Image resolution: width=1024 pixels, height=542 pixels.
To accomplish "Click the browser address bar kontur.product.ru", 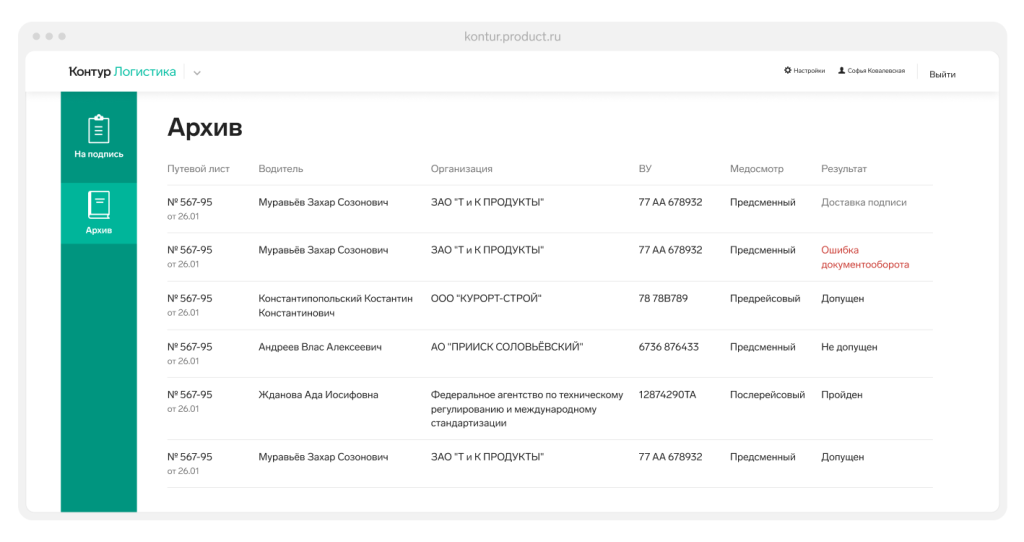I will pos(512,37).
